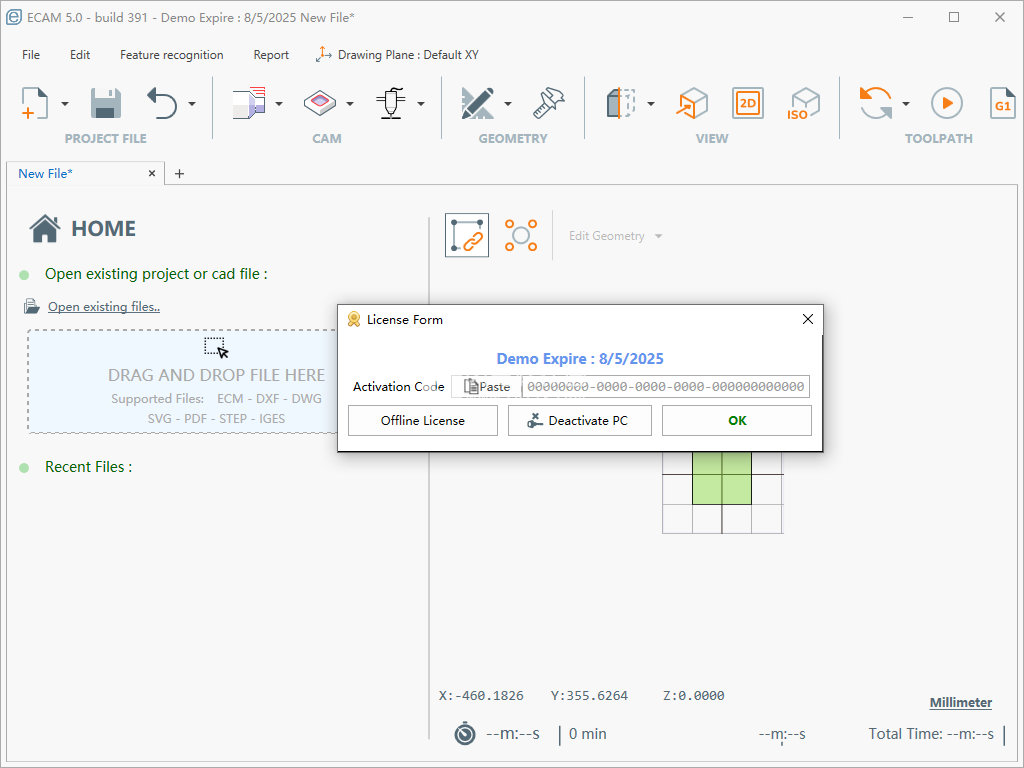Open the Report menu

tap(271, 55)
